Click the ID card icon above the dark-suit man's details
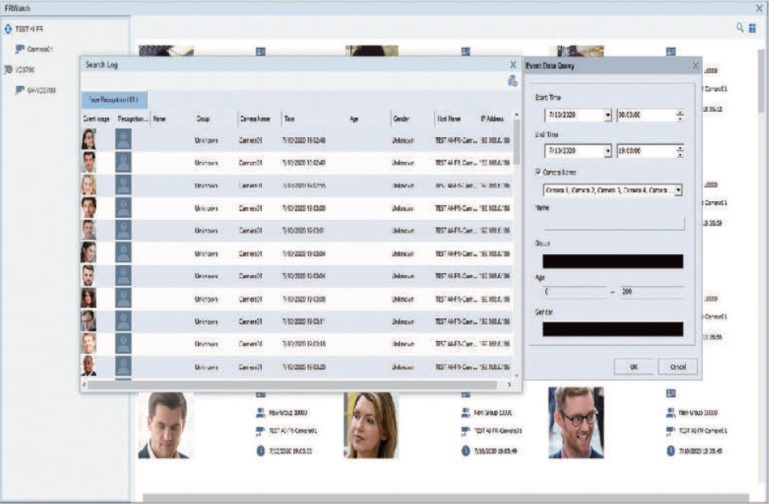Image resolution: width=769 pixels, height=504 pixels. 260,394
